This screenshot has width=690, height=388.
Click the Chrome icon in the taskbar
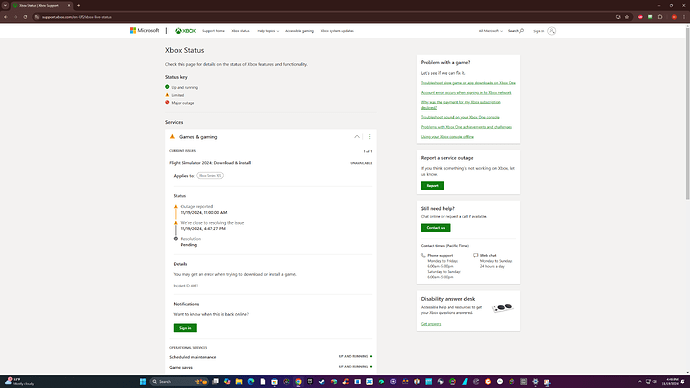pos(298,381)
